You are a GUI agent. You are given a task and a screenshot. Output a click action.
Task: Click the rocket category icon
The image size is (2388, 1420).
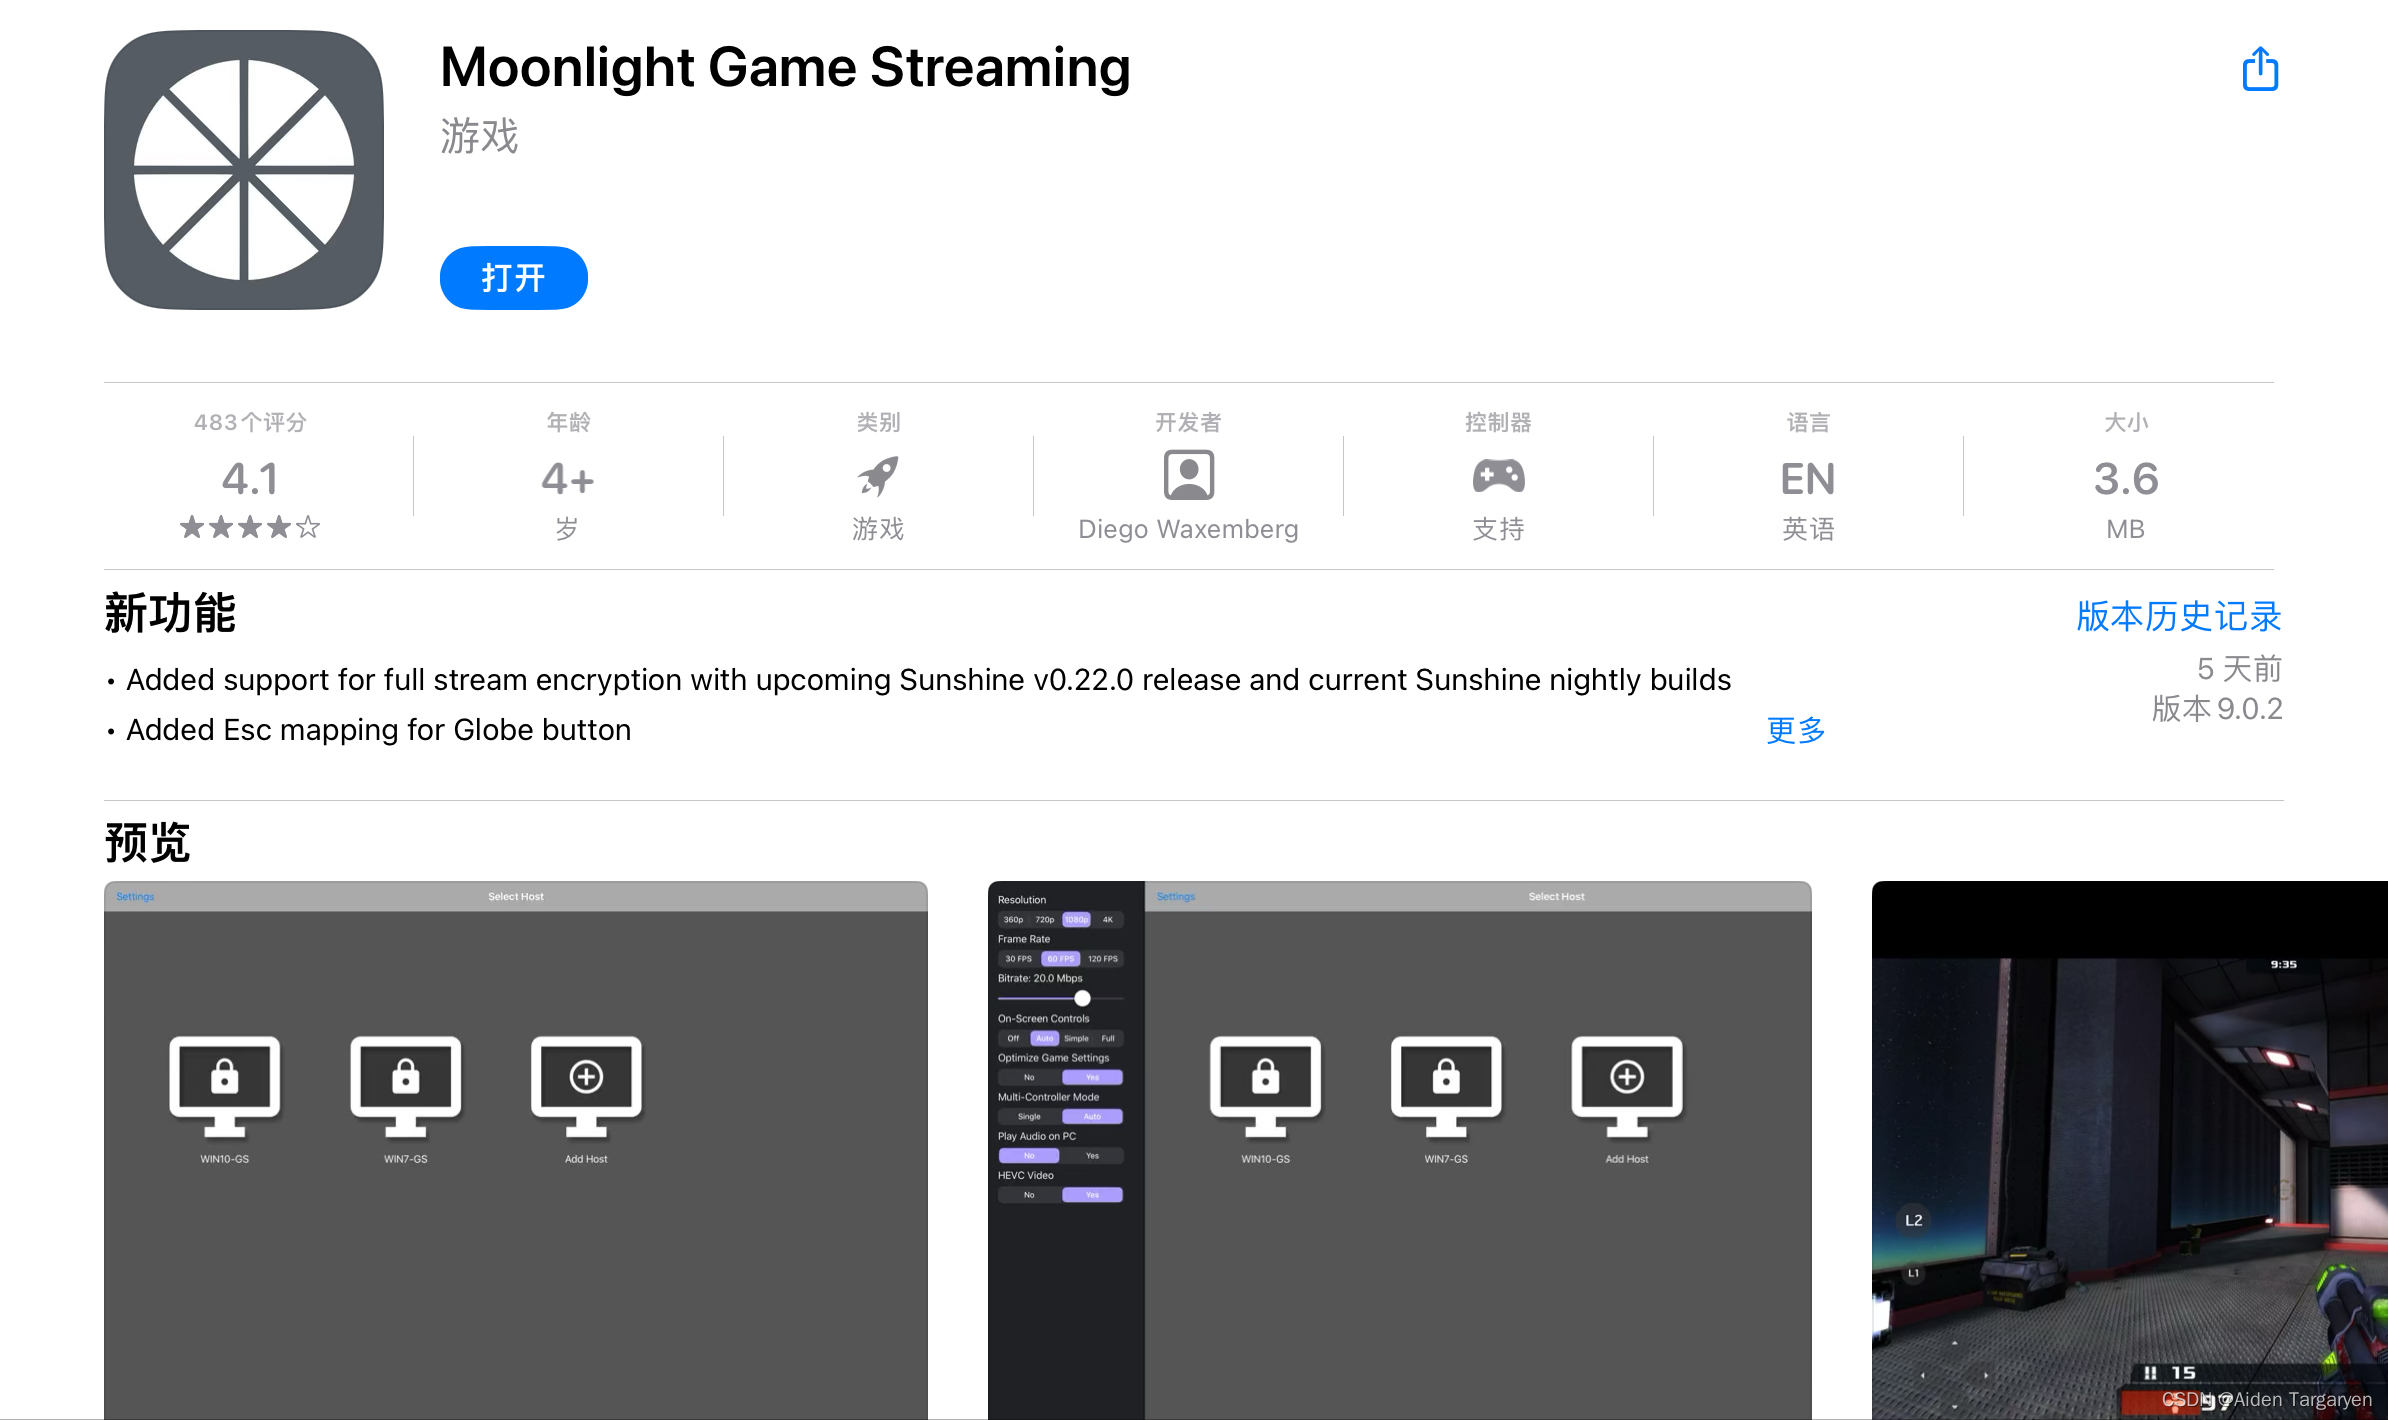tap(878, 476)
